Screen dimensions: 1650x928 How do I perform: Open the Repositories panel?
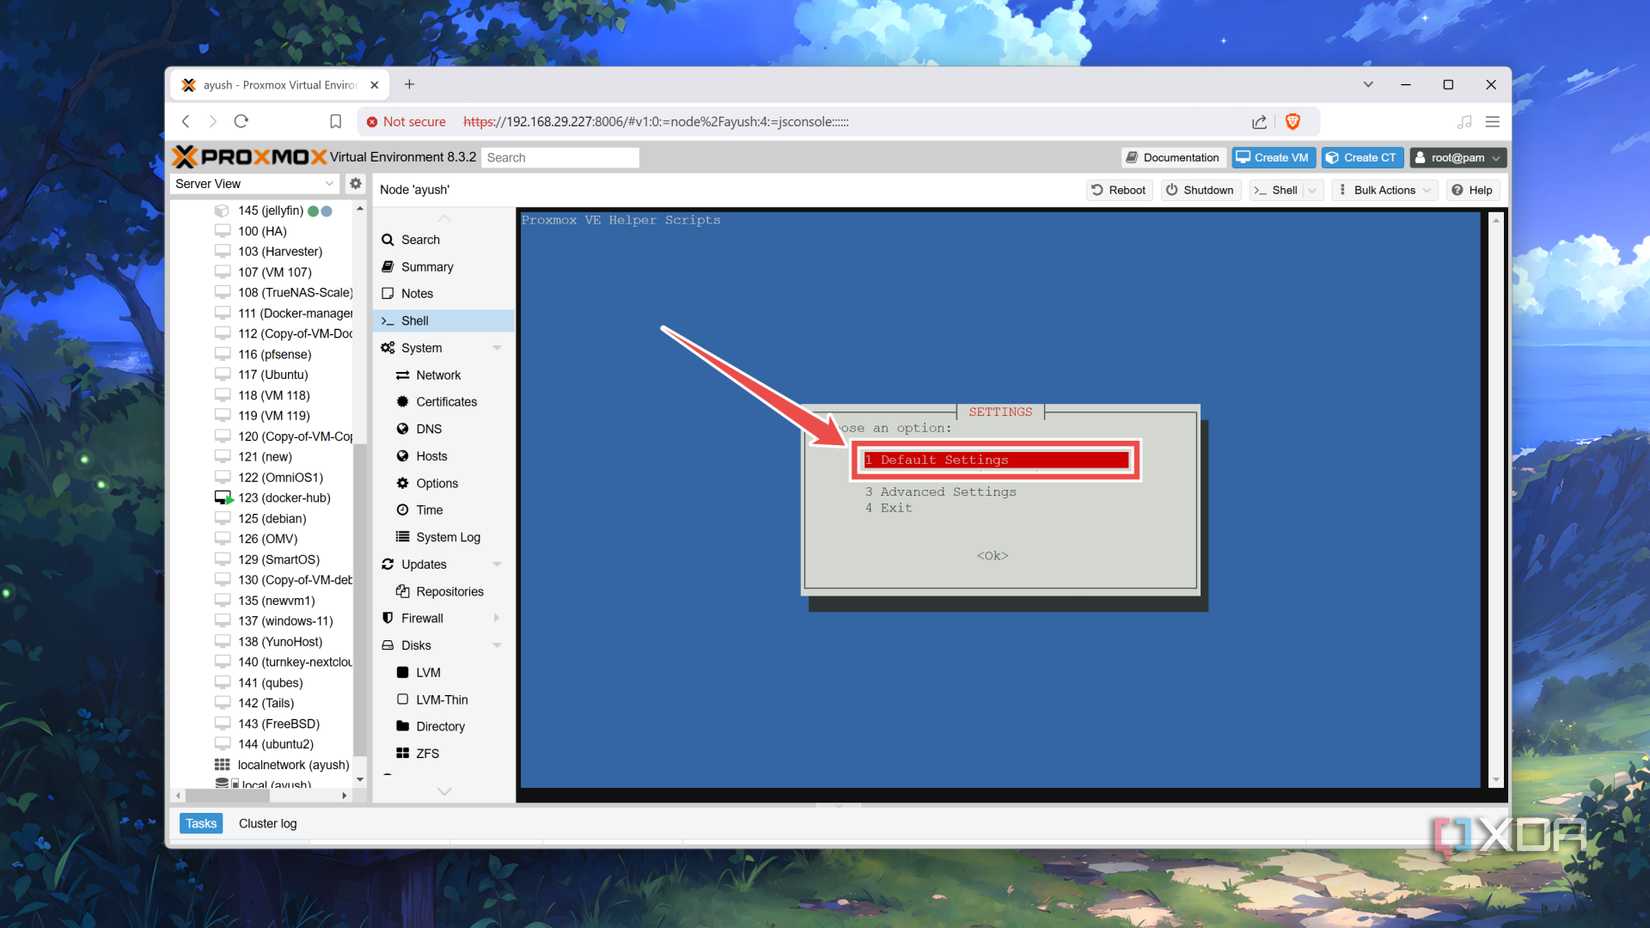click(449, 591)
